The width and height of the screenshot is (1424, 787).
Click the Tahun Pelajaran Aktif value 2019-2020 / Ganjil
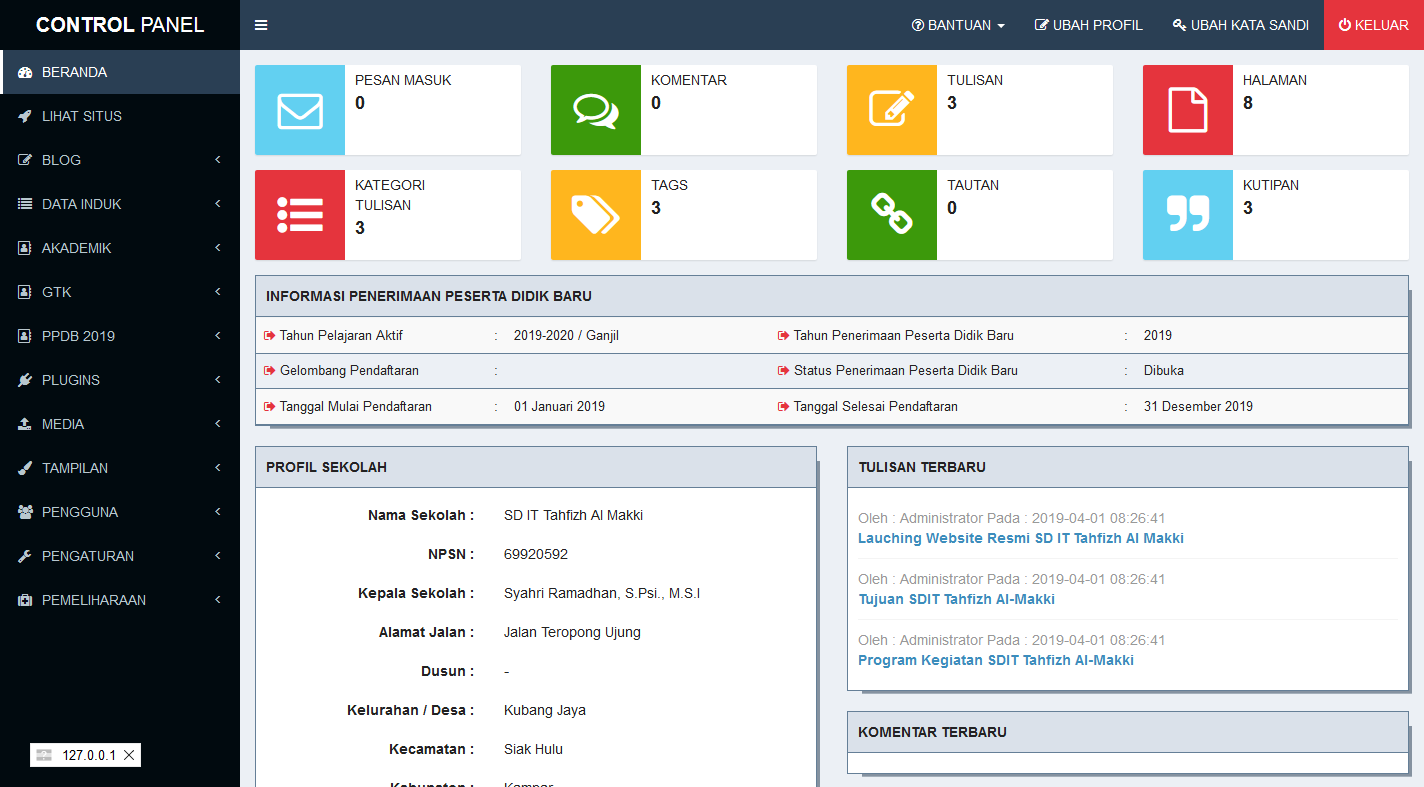click(x=566, y=335)
